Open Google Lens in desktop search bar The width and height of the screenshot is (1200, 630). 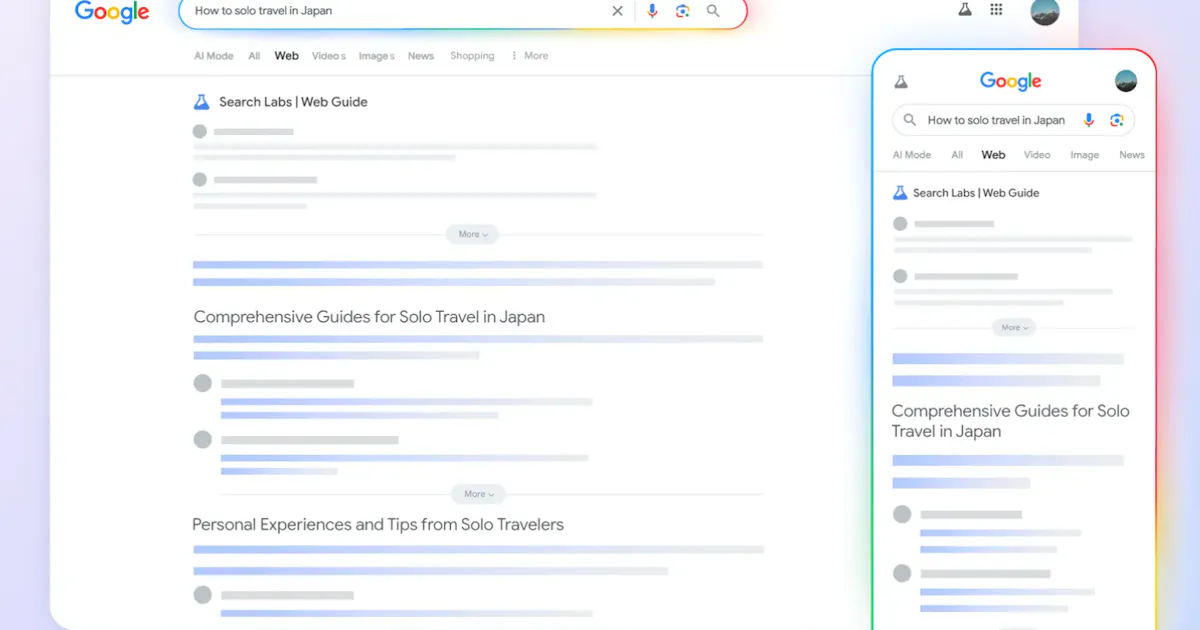point(682,11)
